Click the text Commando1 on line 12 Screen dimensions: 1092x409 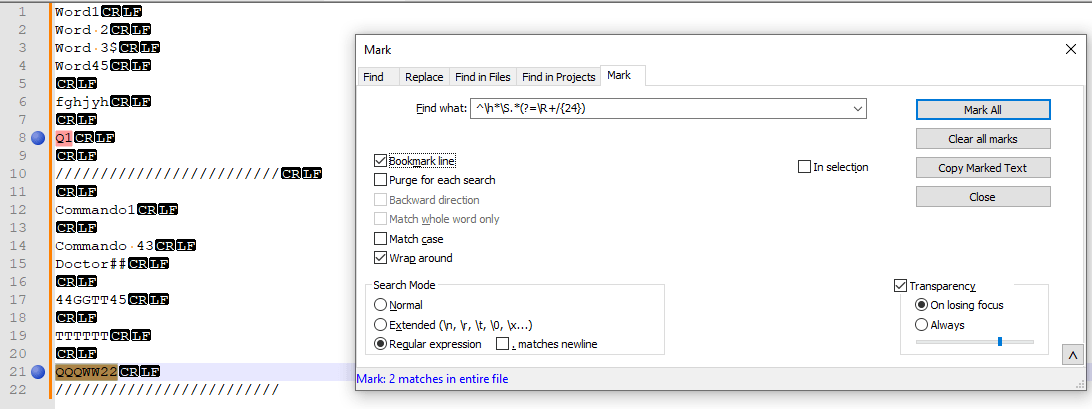click(x=95, y=210)
